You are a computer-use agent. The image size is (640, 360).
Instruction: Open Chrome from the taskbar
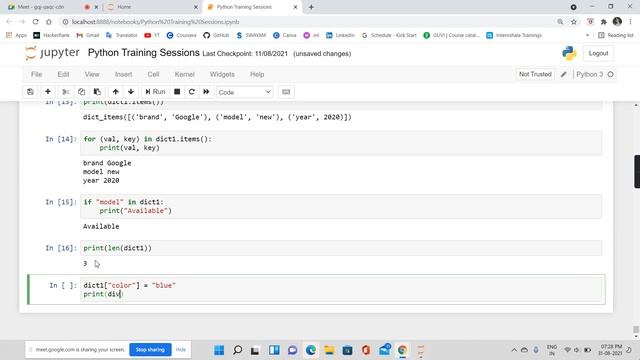(402, 350)
